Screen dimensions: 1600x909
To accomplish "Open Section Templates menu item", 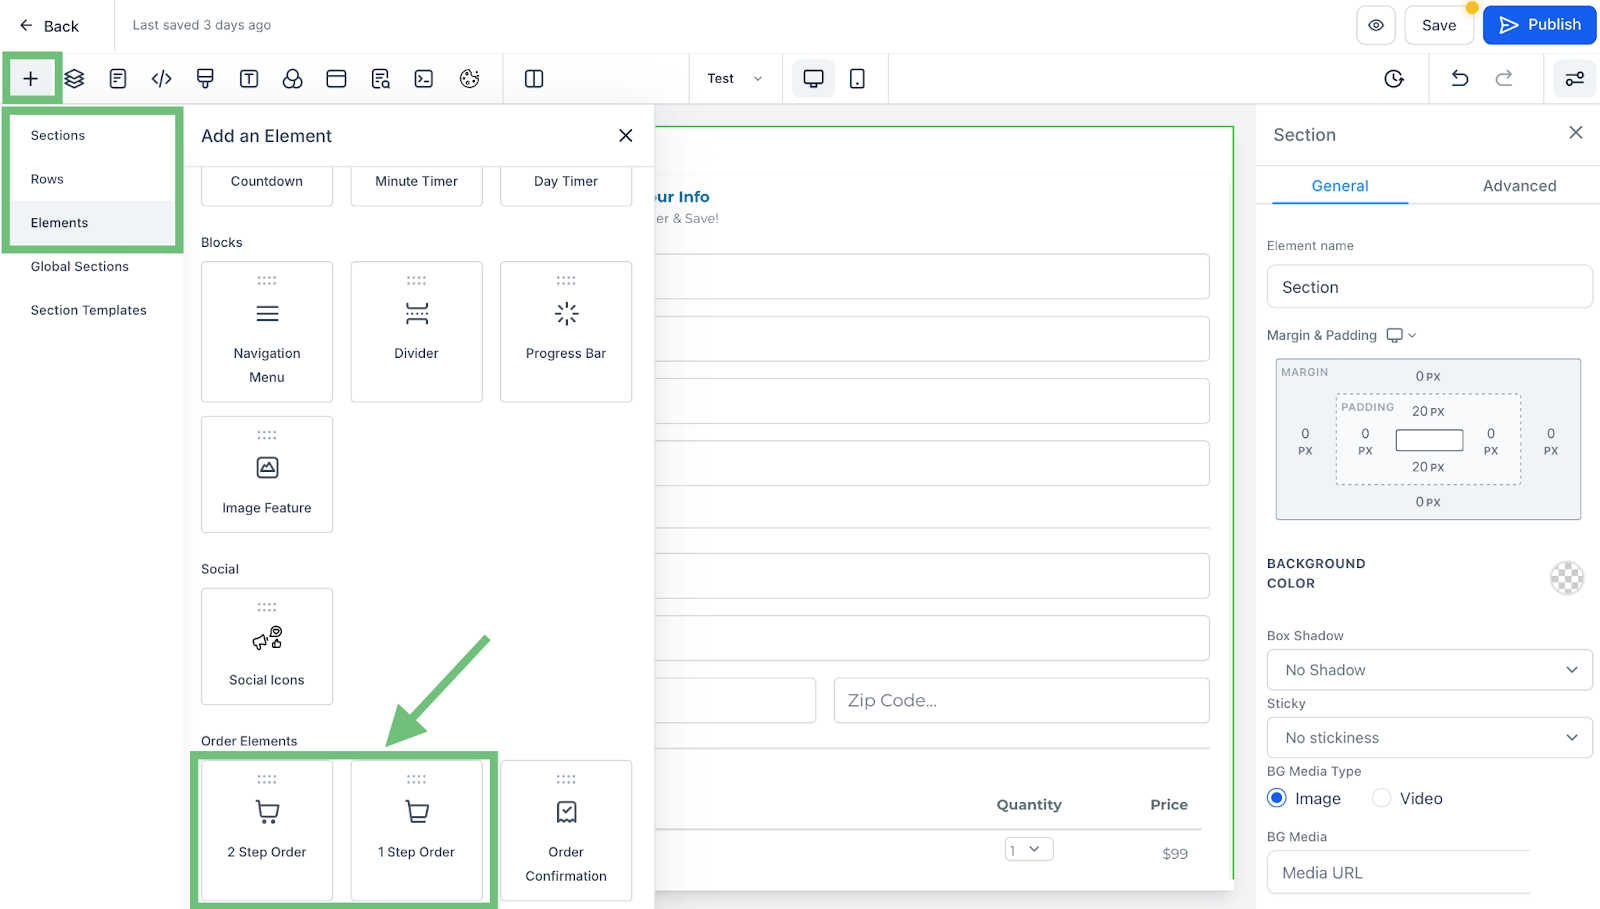I will coord(89,310).
